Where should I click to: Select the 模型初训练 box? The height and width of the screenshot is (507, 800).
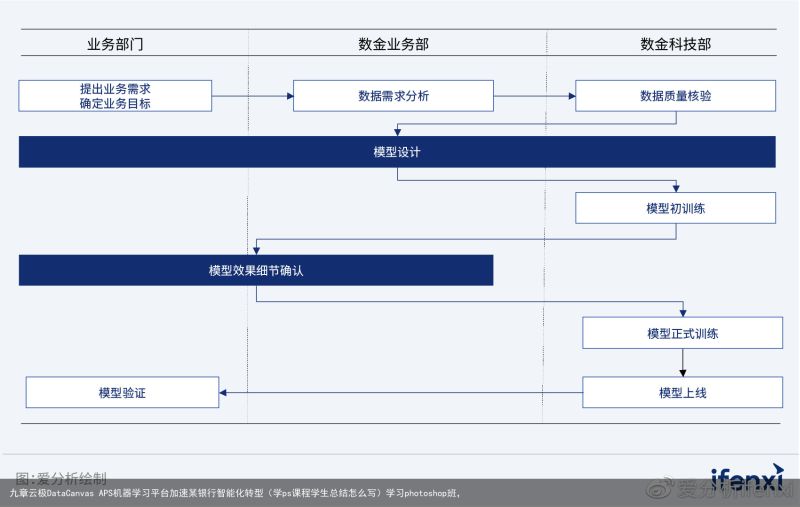pyautogui.click(x=676, y=208)
